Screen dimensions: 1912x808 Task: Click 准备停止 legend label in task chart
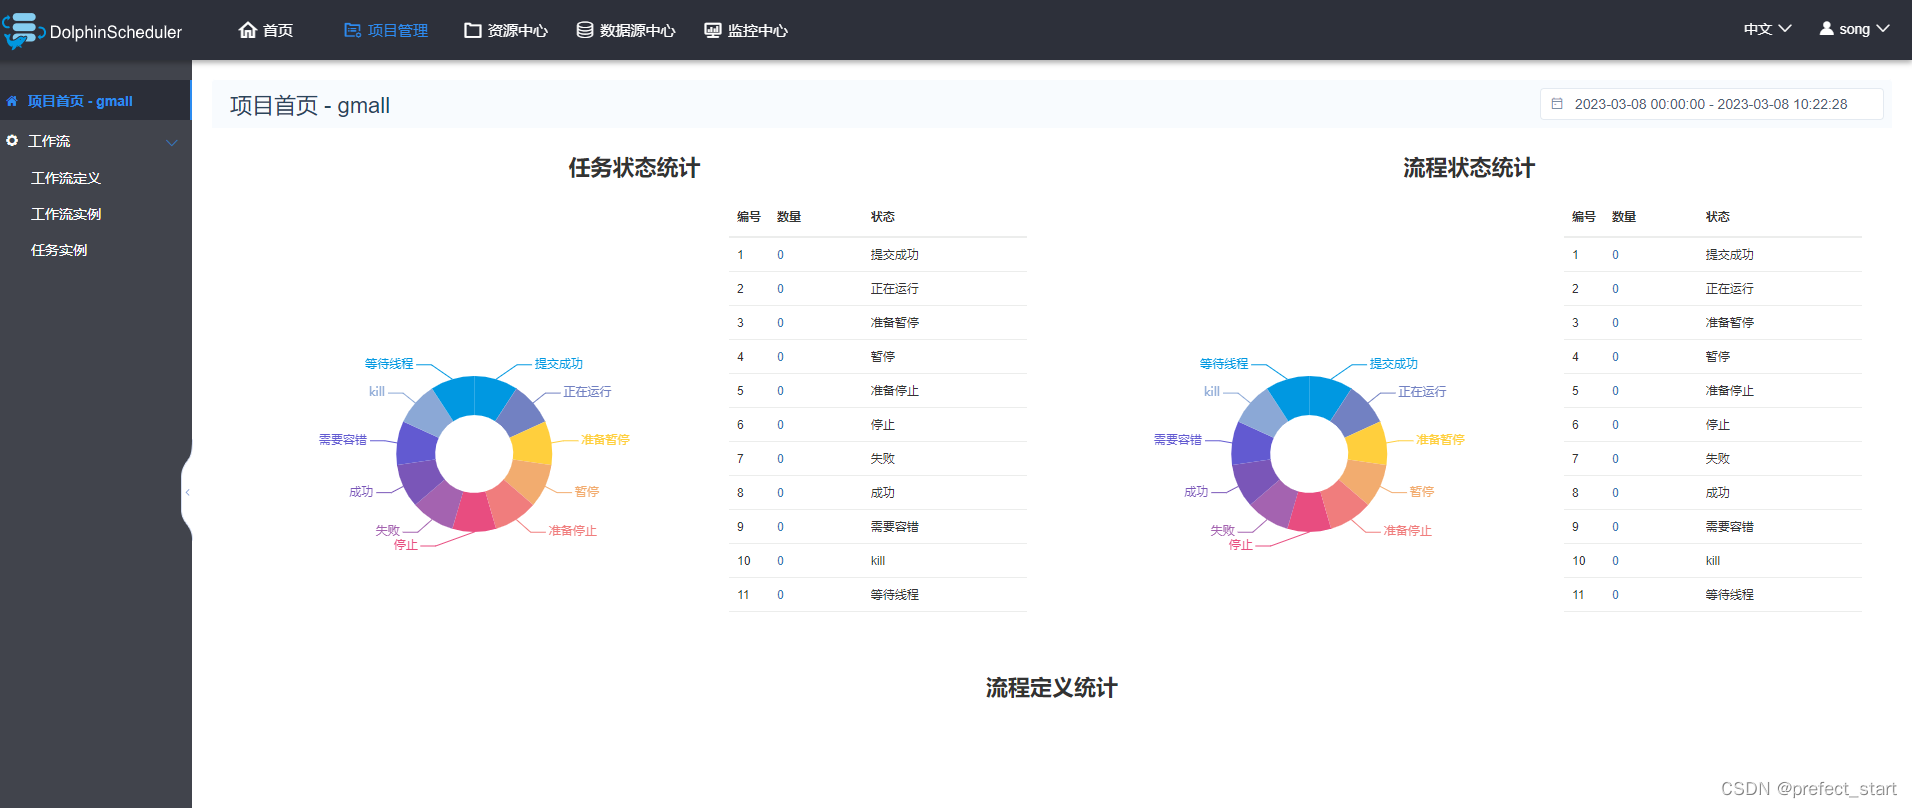572,531
